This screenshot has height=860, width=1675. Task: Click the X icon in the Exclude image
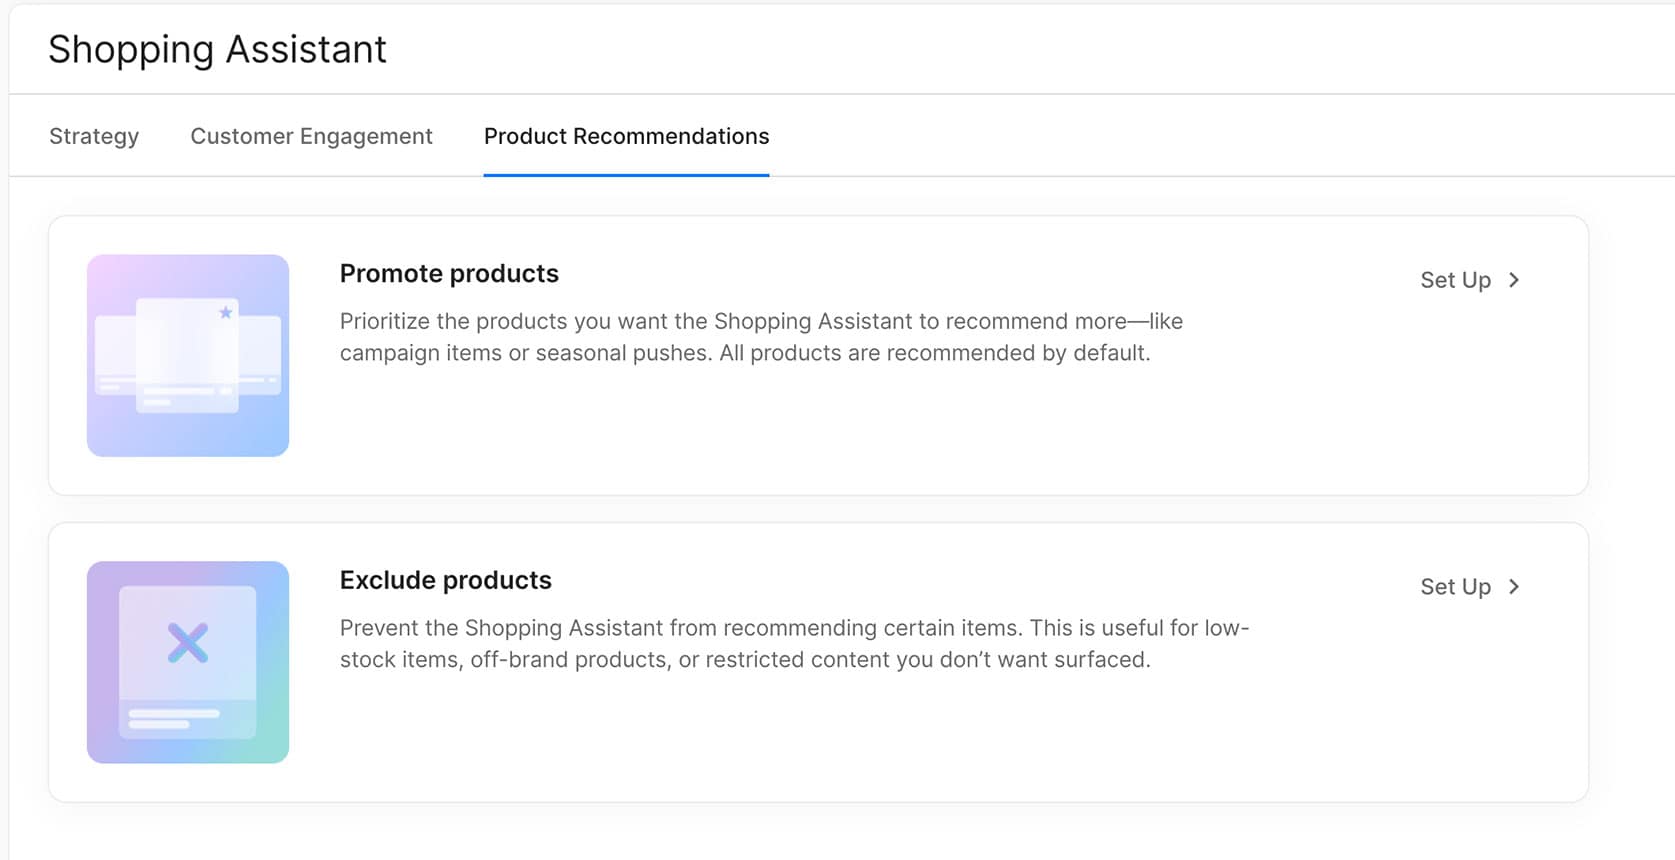[x=188, y=643]
